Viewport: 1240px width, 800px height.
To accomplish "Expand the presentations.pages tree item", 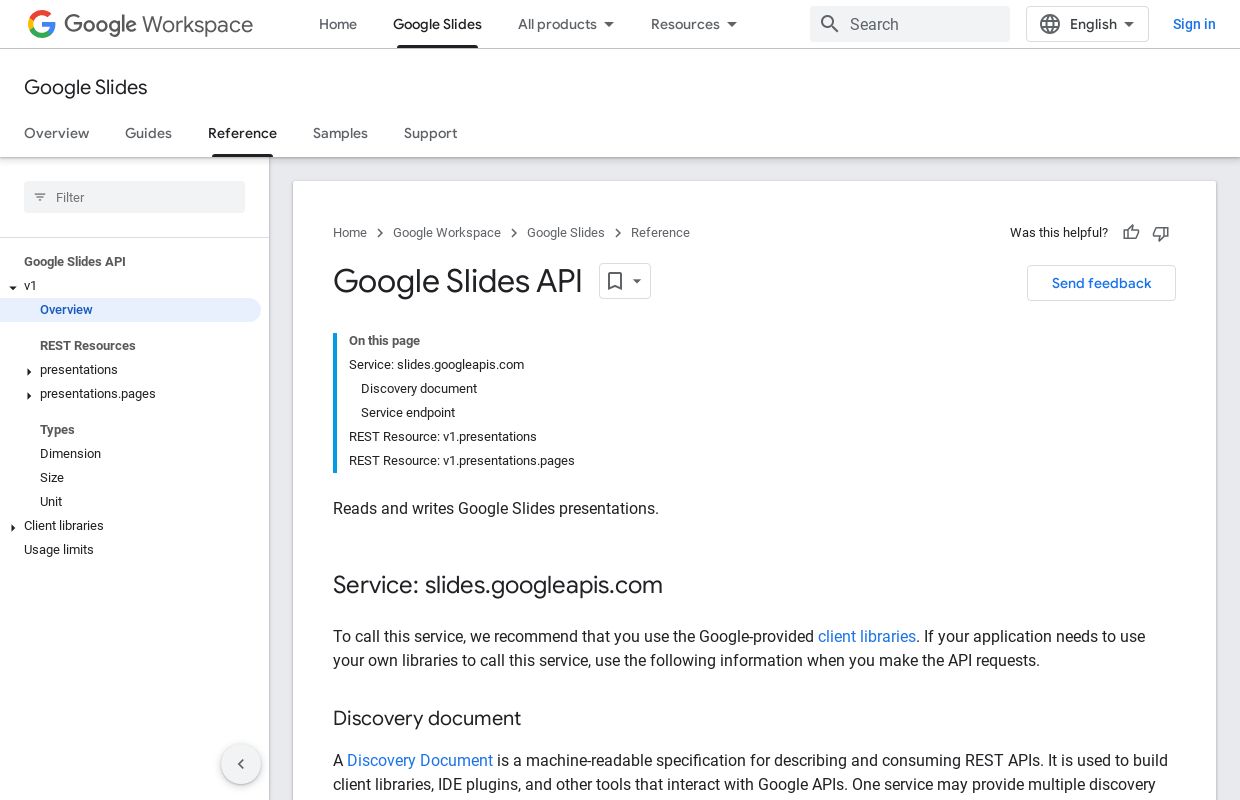I will (29, 395).
